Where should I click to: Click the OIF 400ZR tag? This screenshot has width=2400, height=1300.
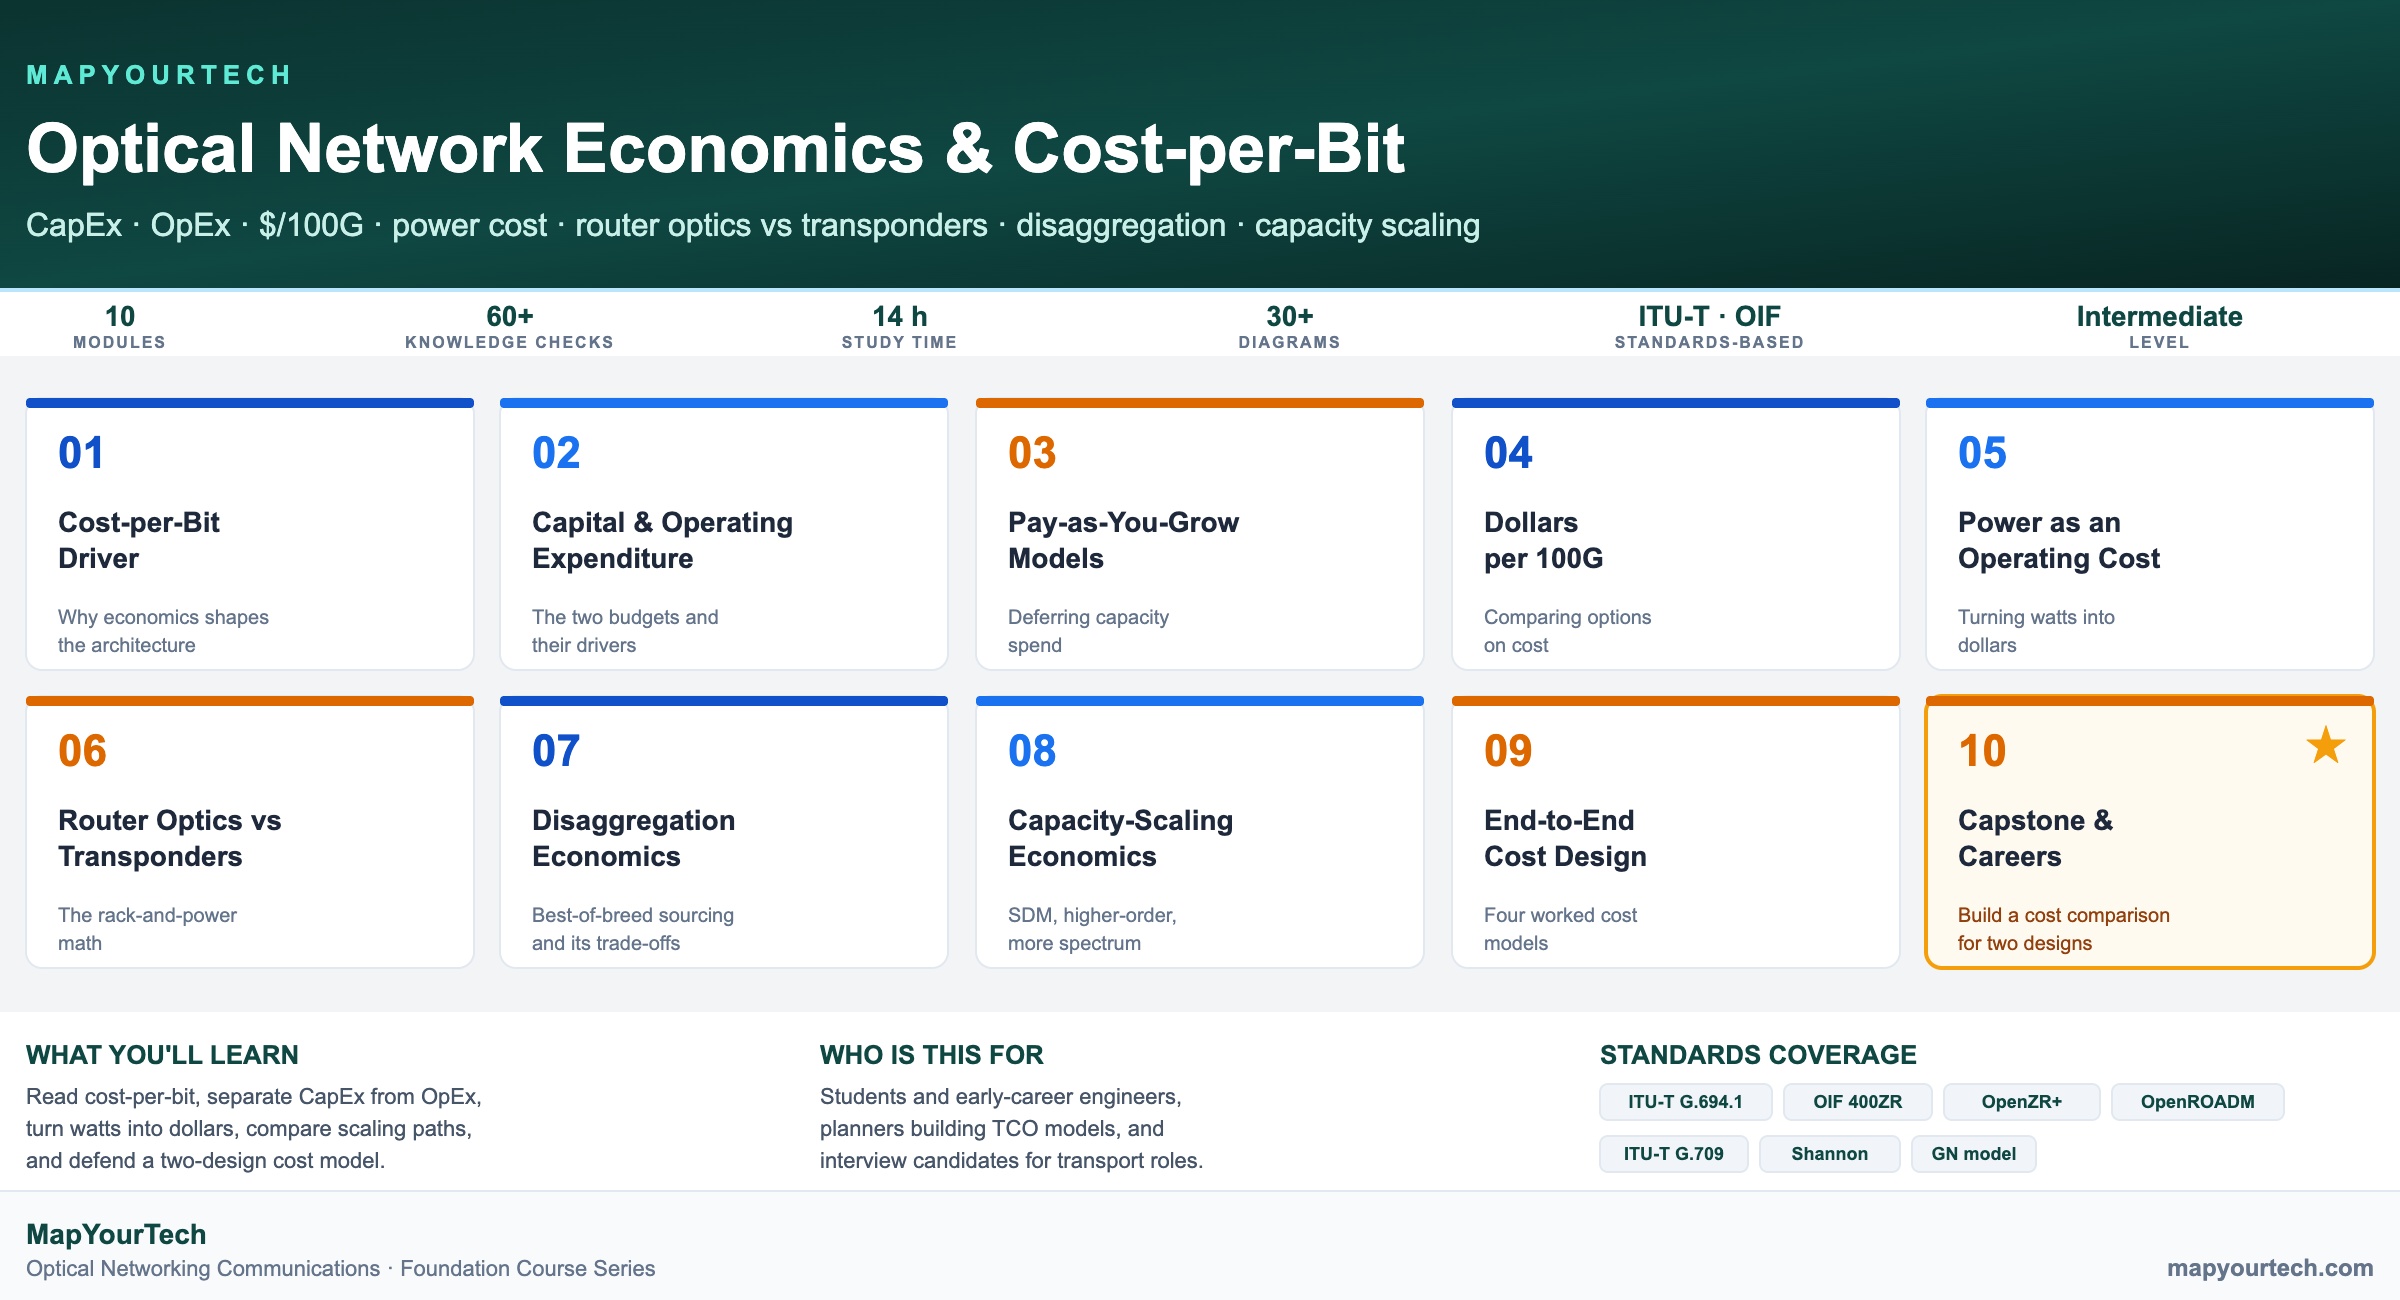[1858, 1102]
